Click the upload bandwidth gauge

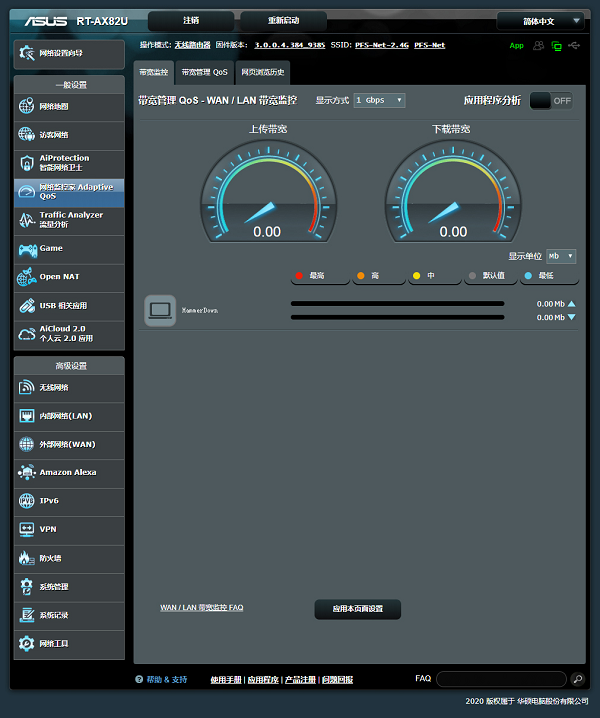click(x=268, y=191)
